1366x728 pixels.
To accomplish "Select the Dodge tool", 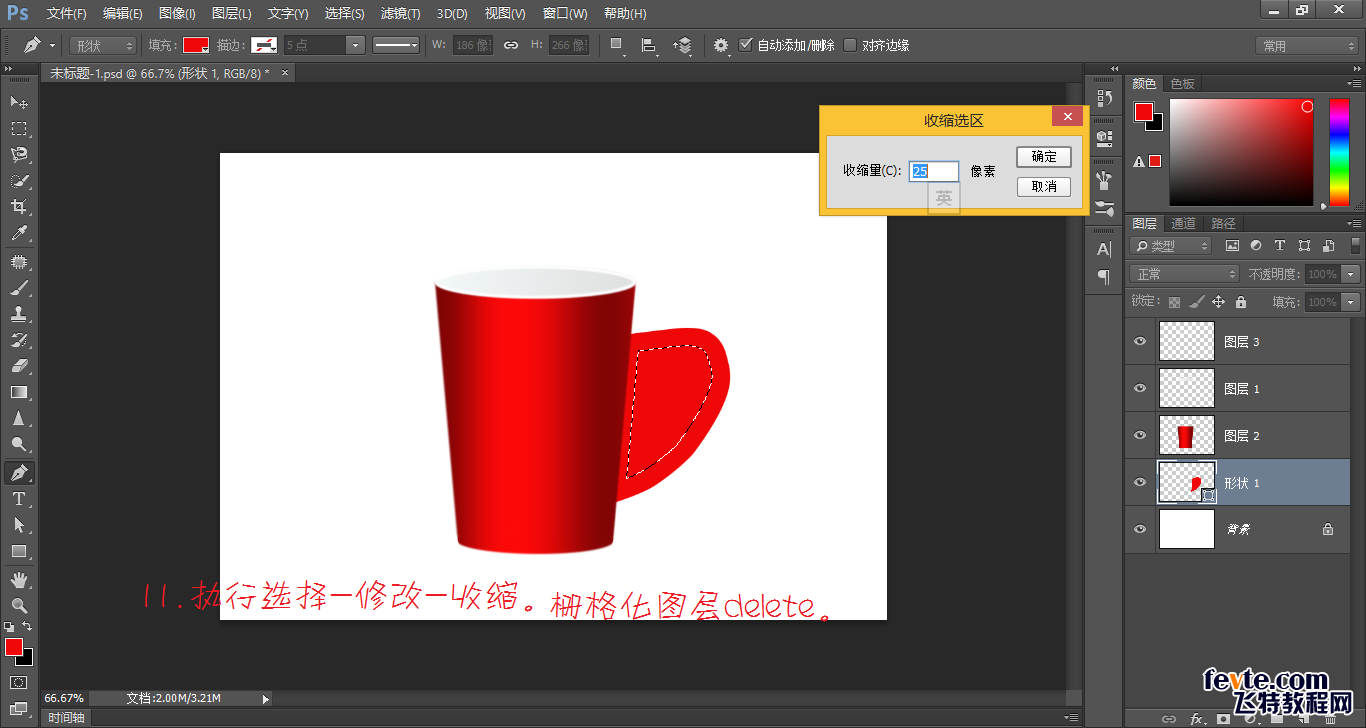I will point(19,444).
